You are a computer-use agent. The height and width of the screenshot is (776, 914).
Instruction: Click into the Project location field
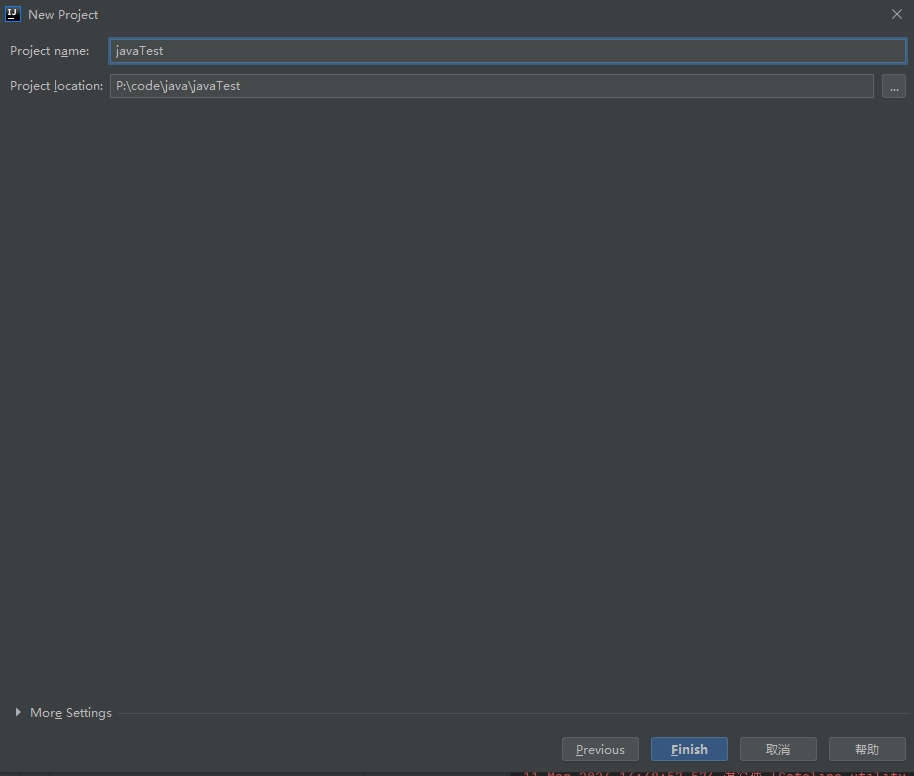(491, 86)
